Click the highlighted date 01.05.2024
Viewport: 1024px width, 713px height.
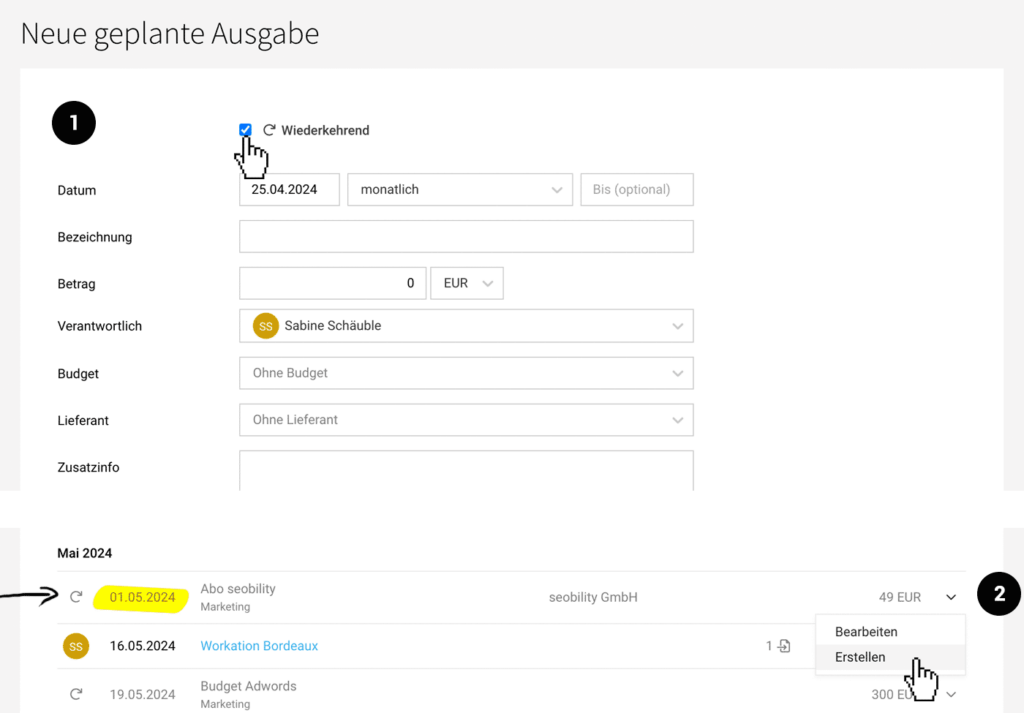pos(142,597)
